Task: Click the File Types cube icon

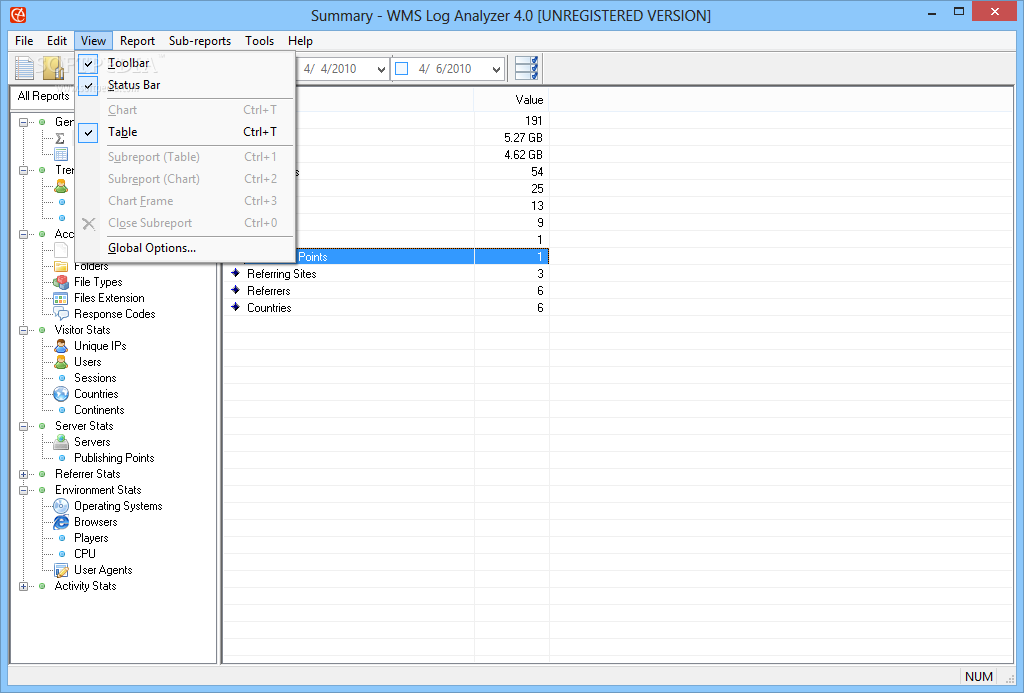Action: pos(61,282)
